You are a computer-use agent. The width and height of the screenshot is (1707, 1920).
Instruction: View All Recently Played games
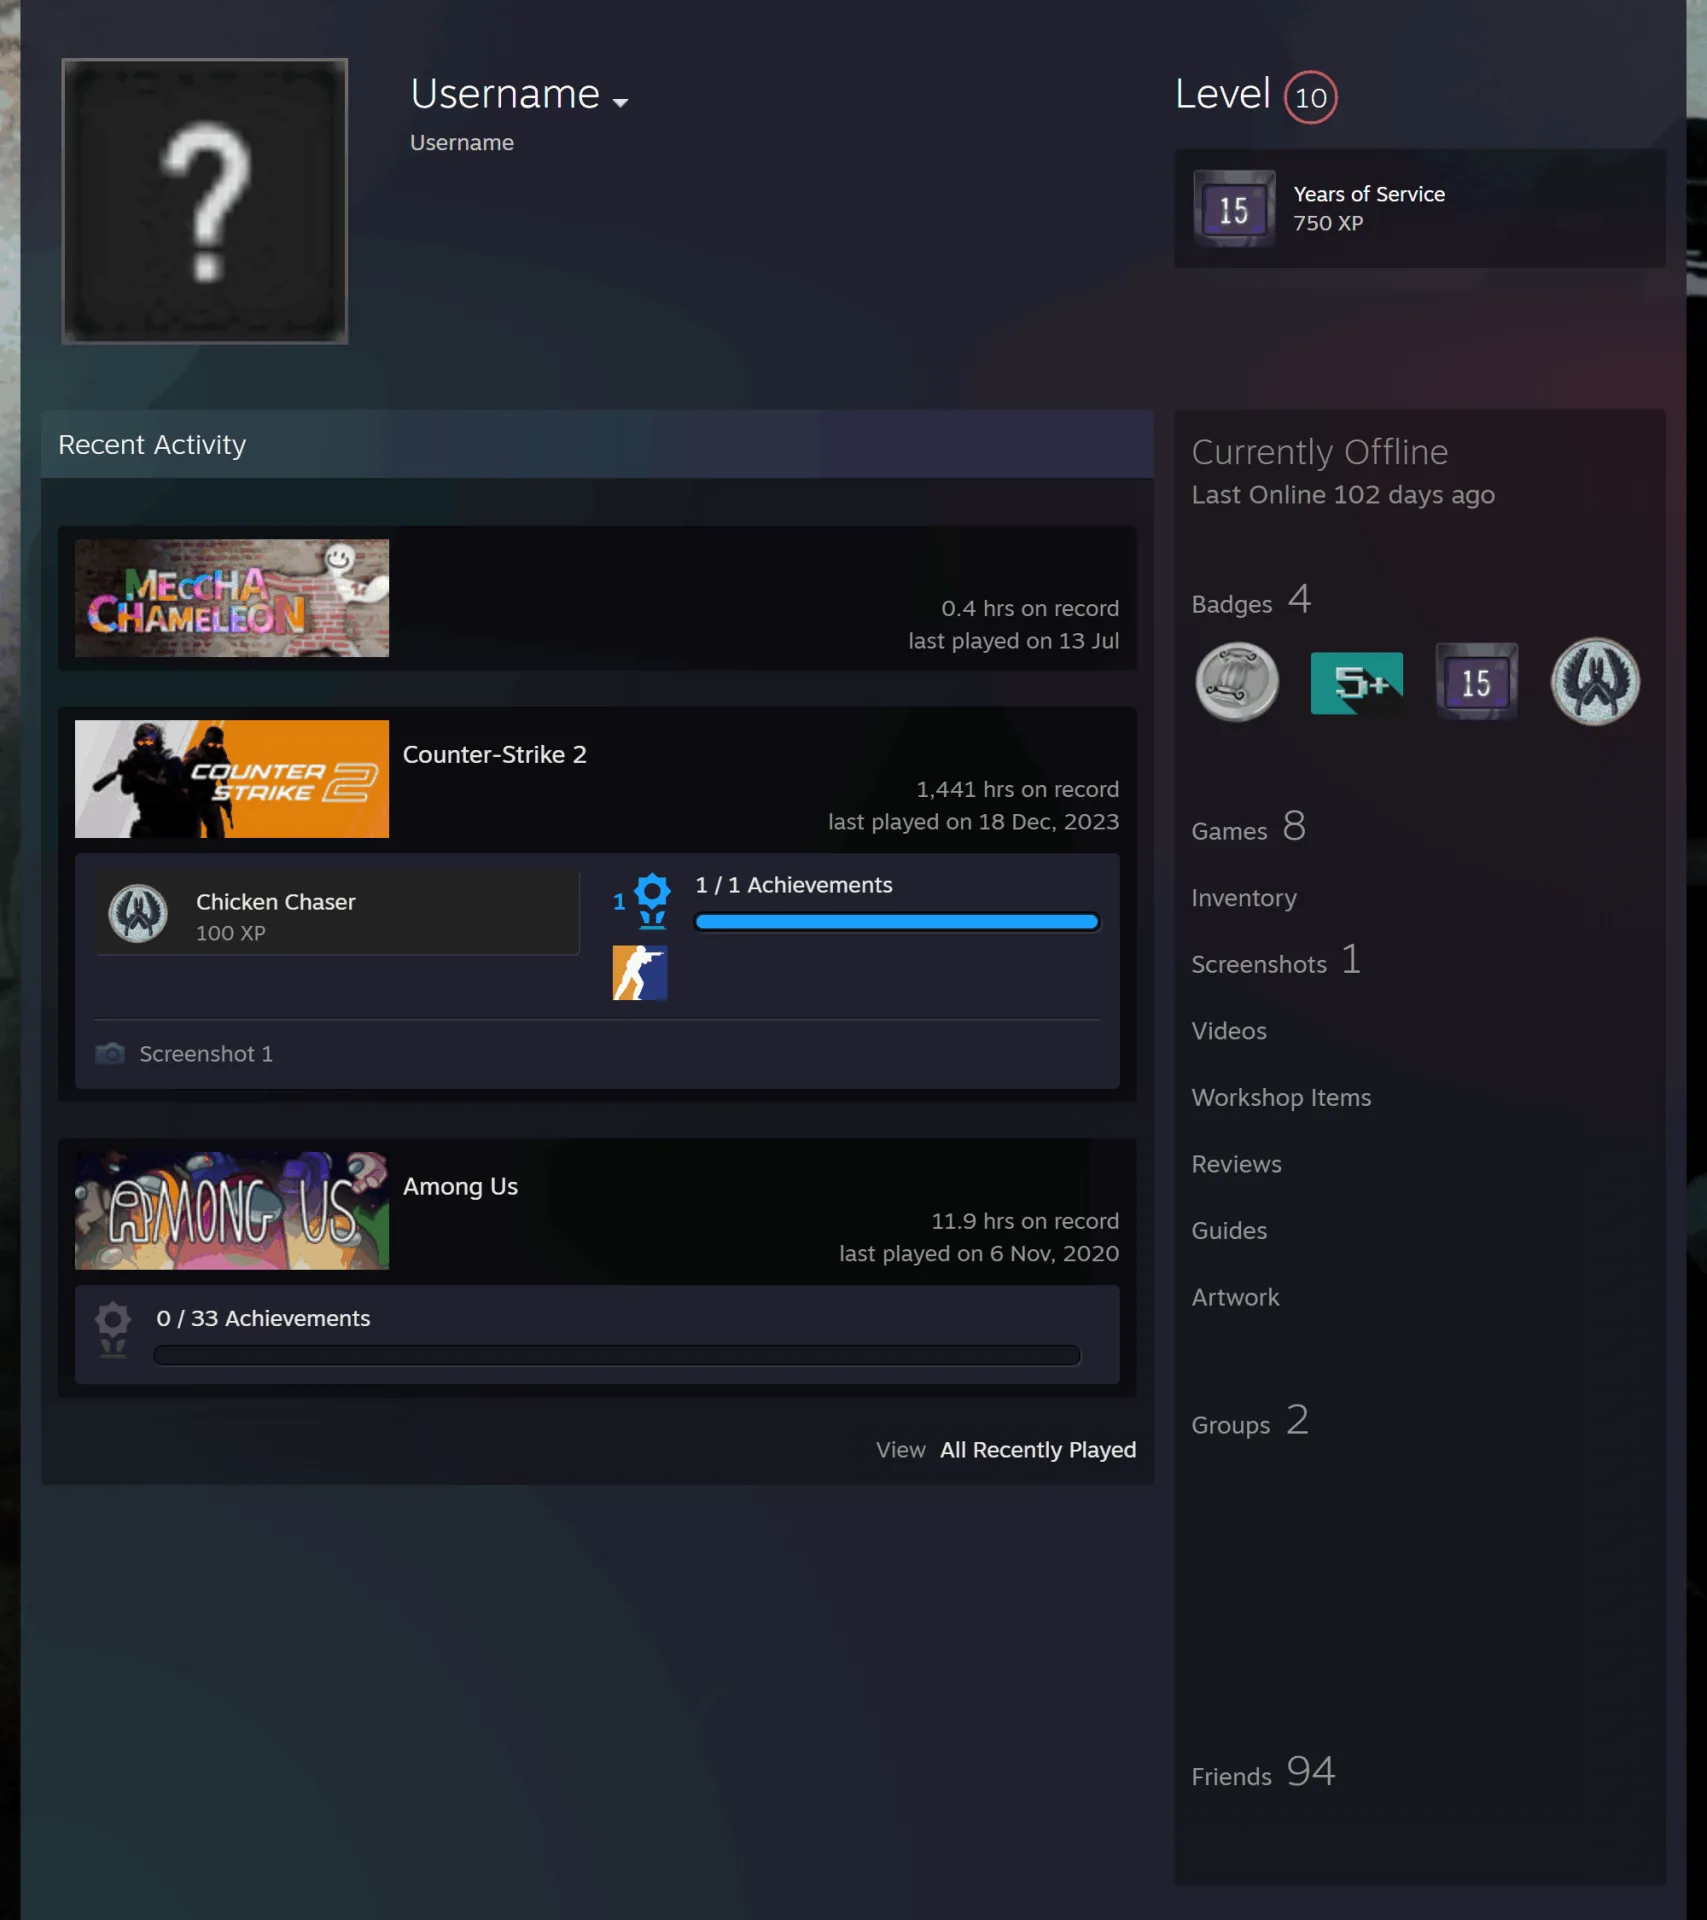pos(1037,1450)
